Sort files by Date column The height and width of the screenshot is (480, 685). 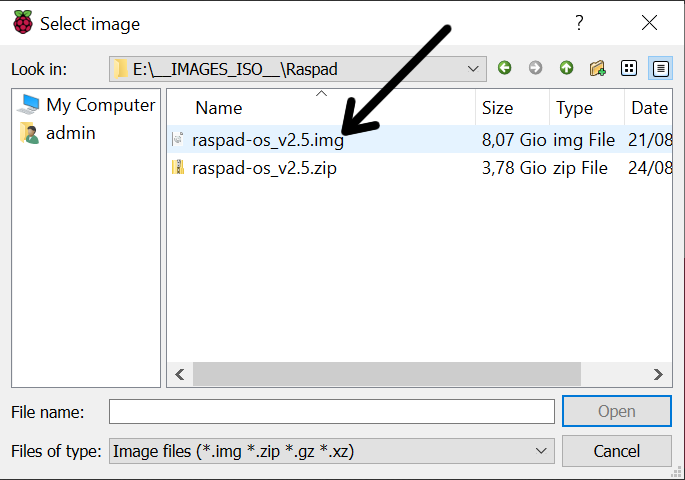(x=648, y=107)
